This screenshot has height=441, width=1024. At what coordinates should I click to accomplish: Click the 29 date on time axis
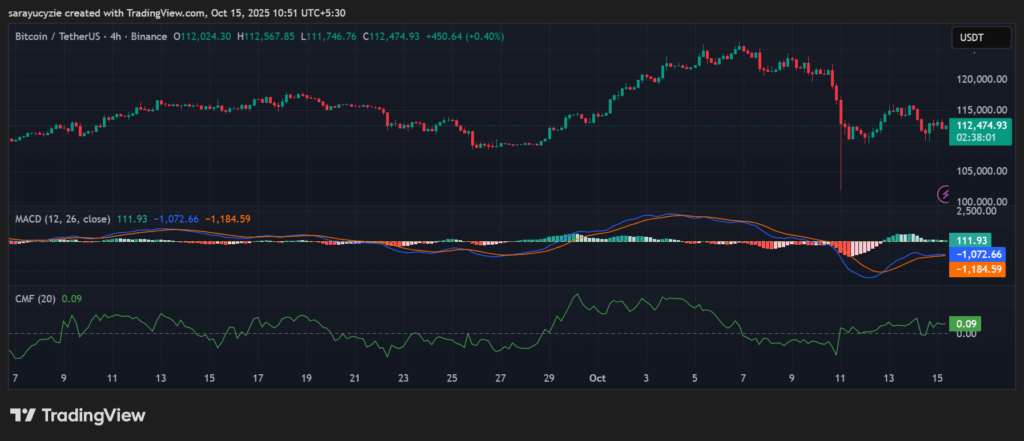(x=548, y=379)
